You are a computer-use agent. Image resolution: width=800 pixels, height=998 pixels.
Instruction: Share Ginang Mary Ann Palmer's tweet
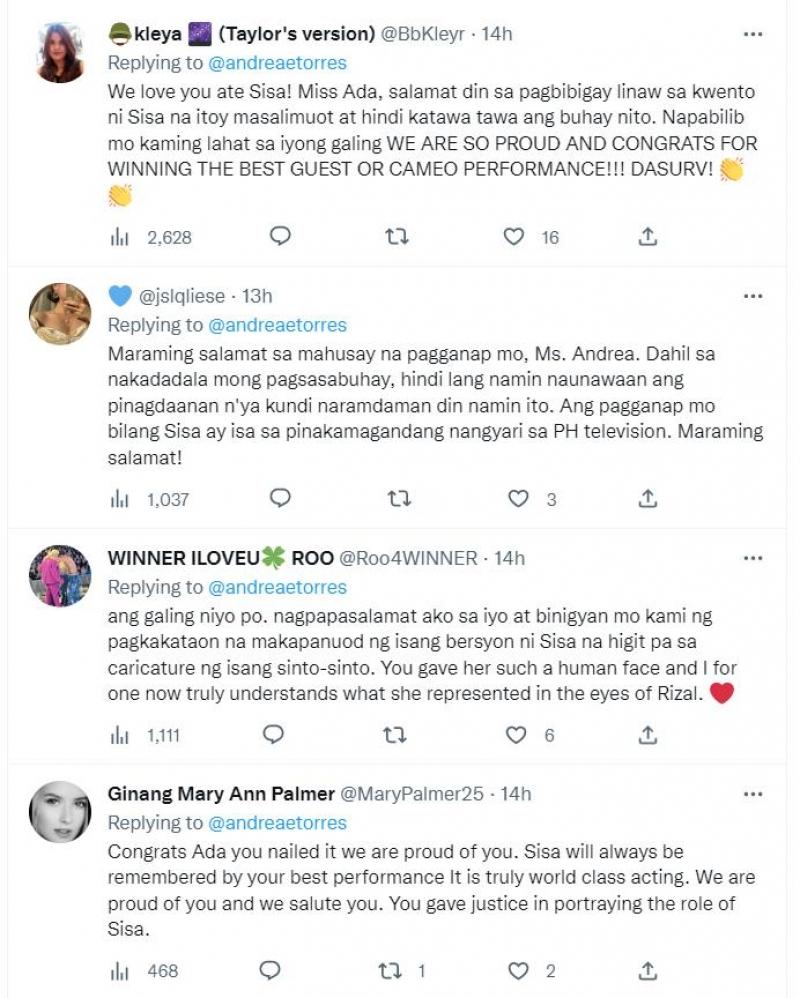click(647, 970)
